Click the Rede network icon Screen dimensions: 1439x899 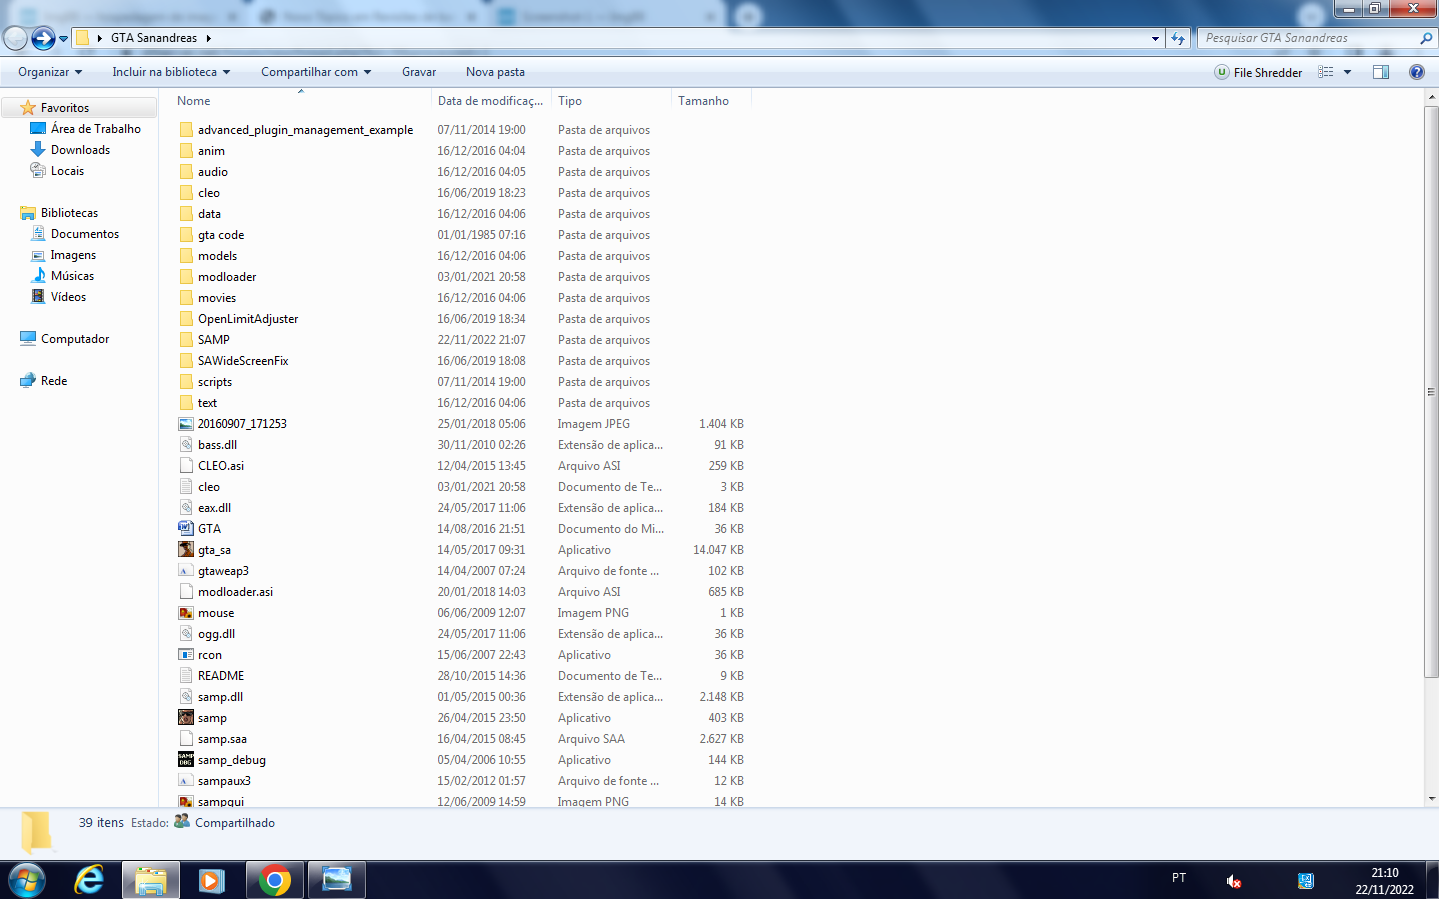click(28, 381)
